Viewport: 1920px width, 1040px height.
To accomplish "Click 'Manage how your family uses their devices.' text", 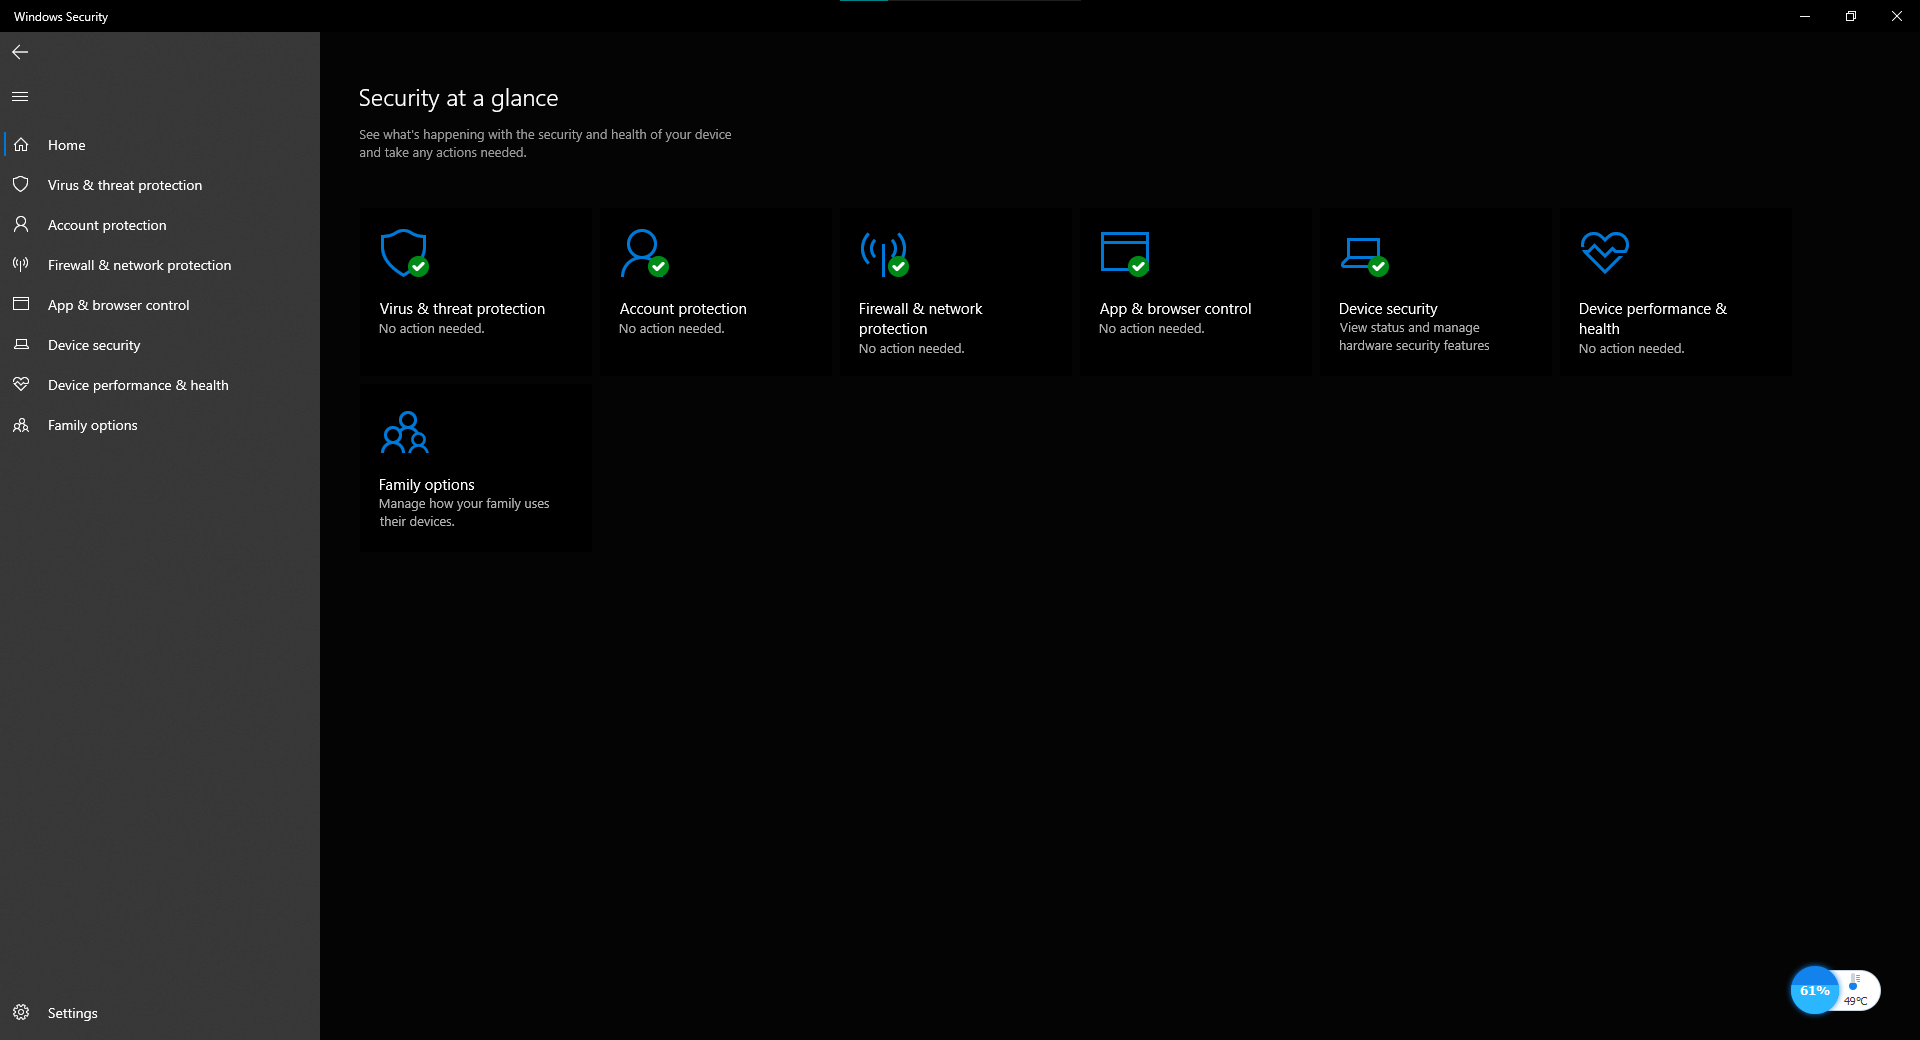I will pyautogui.click(x=464, y=513).
